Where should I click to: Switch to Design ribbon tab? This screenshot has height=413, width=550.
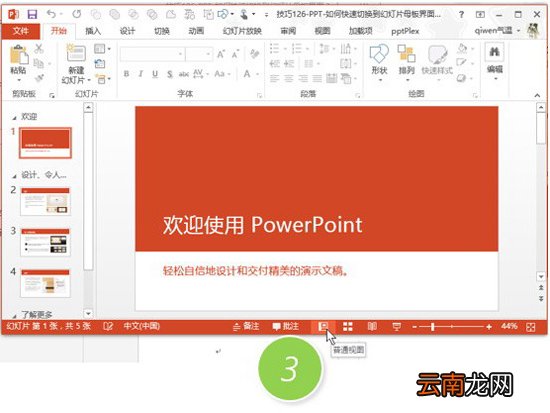point(127,31)
